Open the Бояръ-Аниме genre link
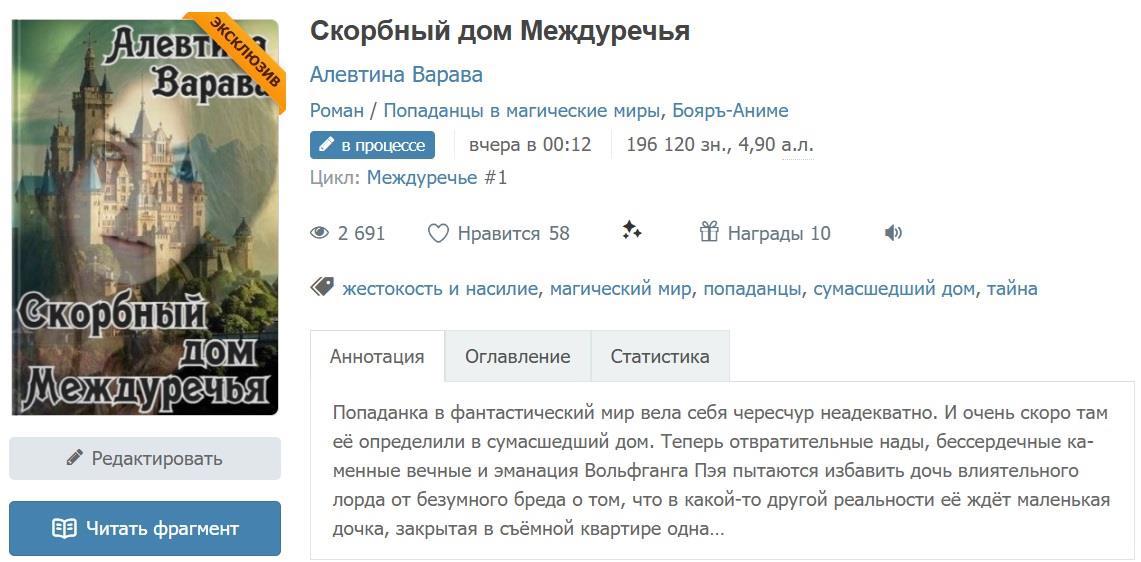 (x=730, y=111)
